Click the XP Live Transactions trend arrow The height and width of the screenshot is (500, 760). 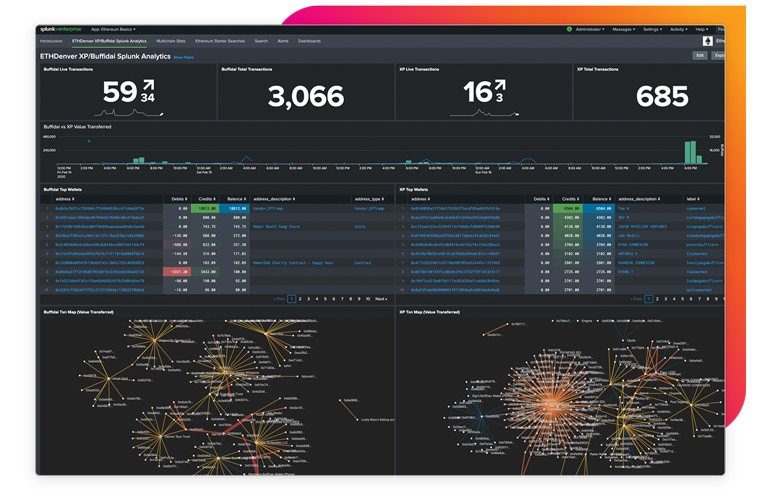coord(500,86)
